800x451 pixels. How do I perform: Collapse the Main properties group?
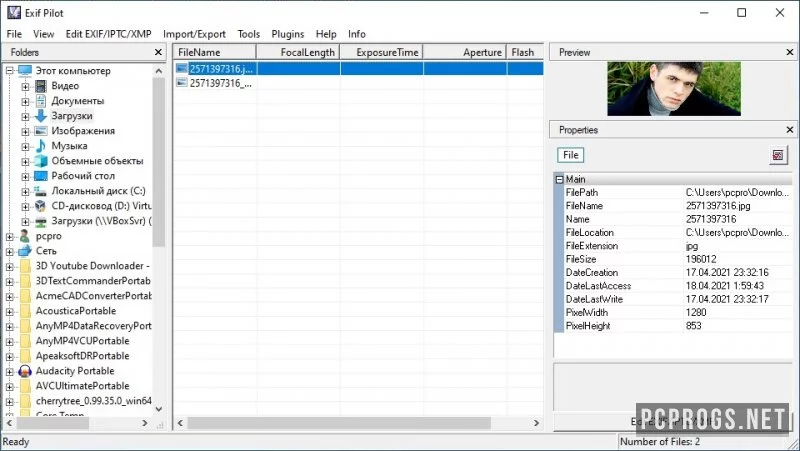(559, 179)
